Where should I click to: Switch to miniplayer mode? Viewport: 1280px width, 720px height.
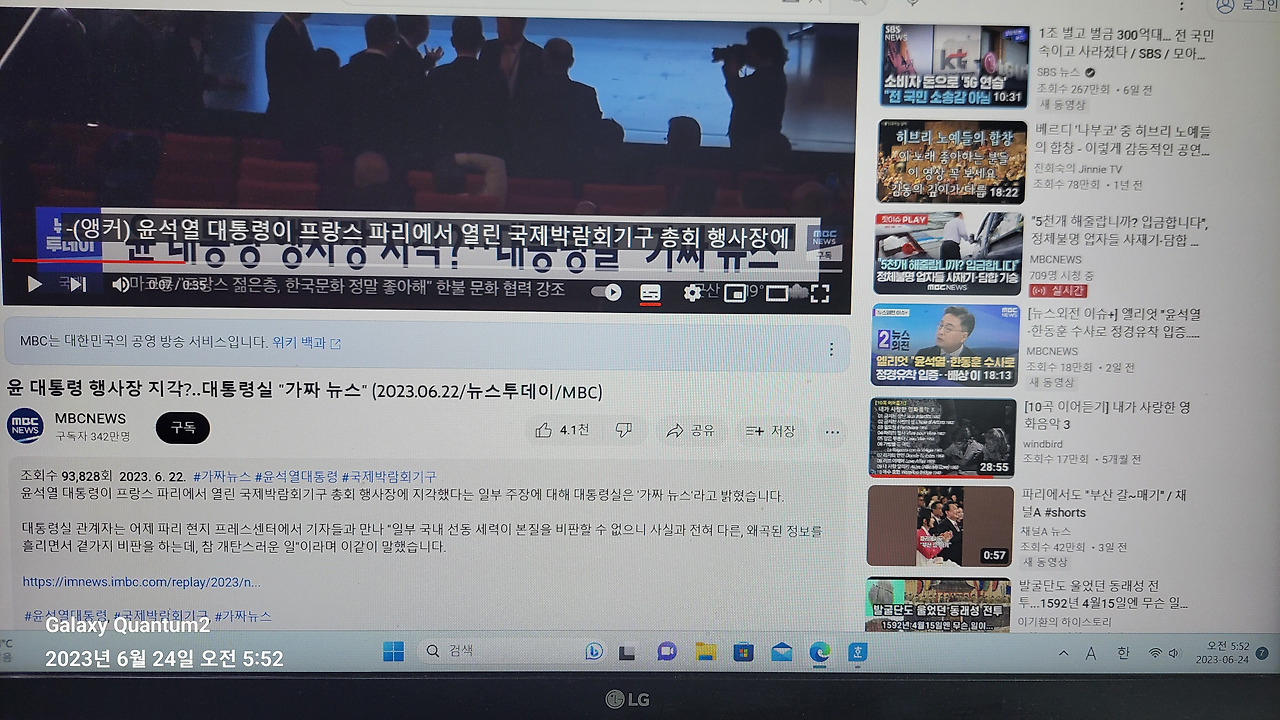(x=735, y=293)
